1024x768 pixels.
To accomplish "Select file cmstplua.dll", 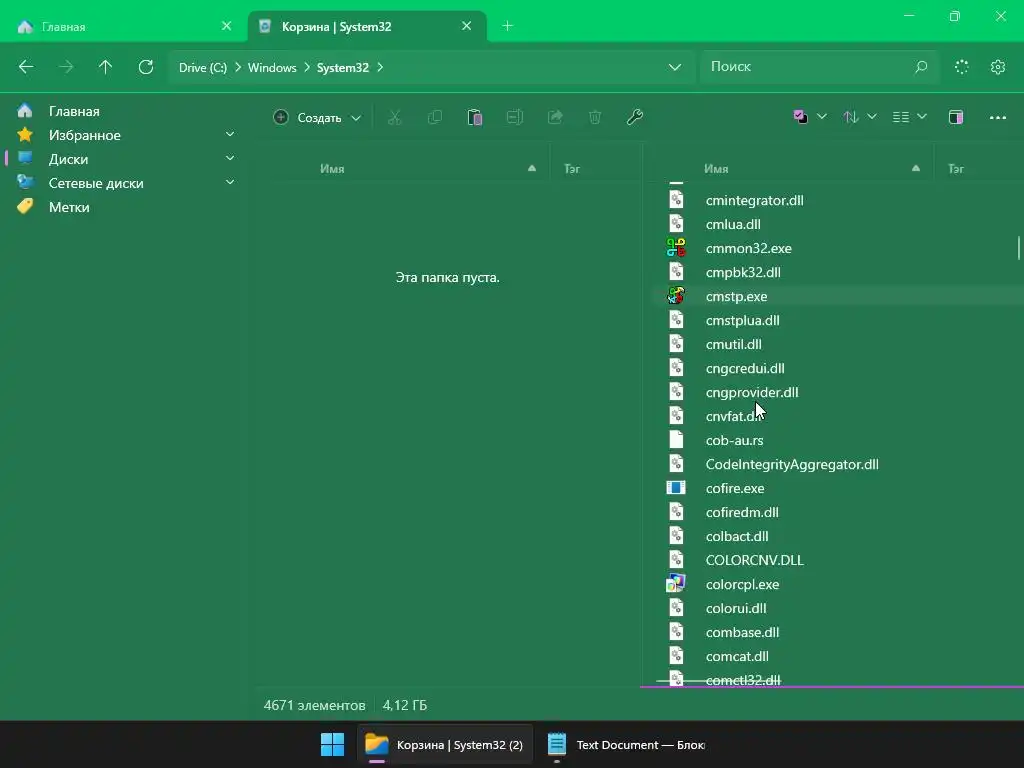I will click(742, 320).
